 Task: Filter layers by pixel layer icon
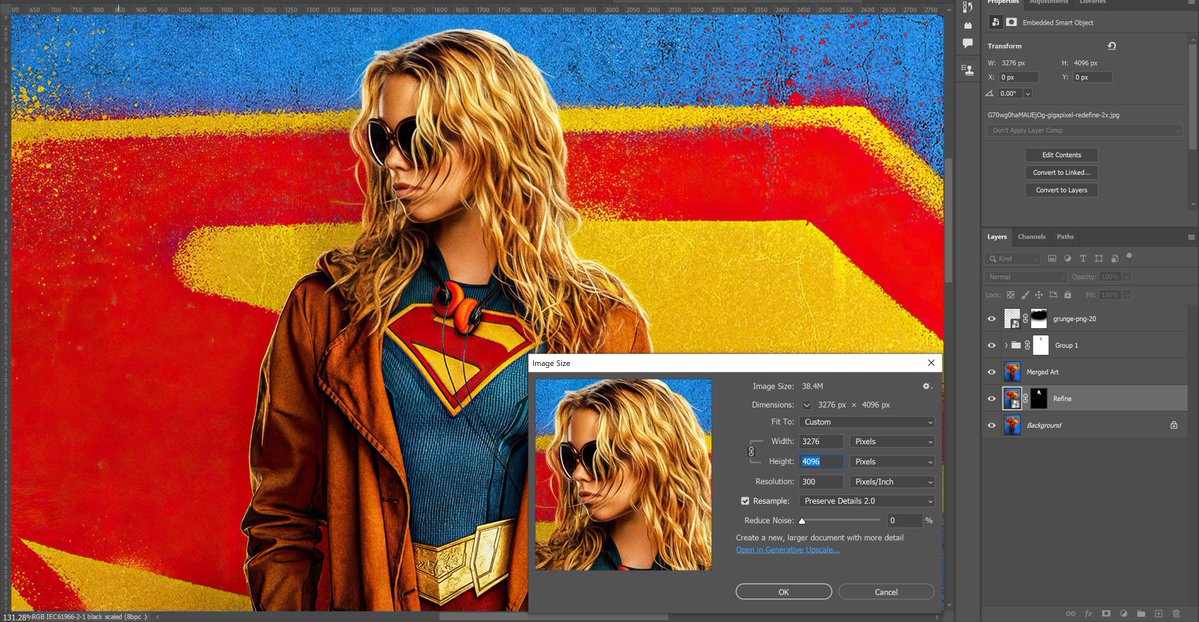click(1051, 259)
